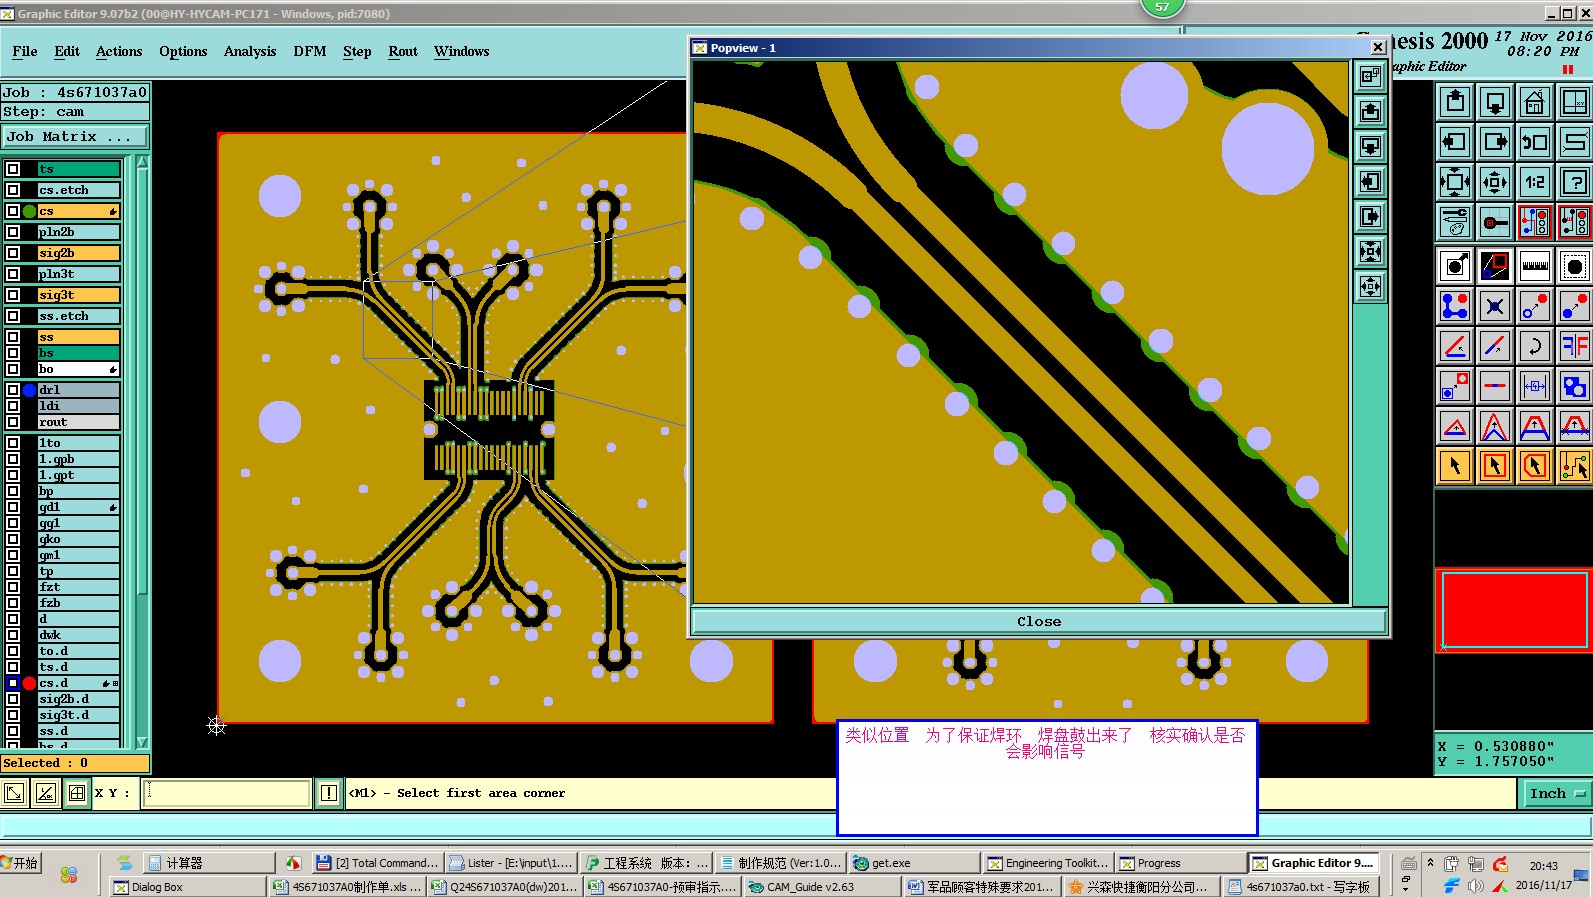Select the ruler measure tool

point(1535,267)
